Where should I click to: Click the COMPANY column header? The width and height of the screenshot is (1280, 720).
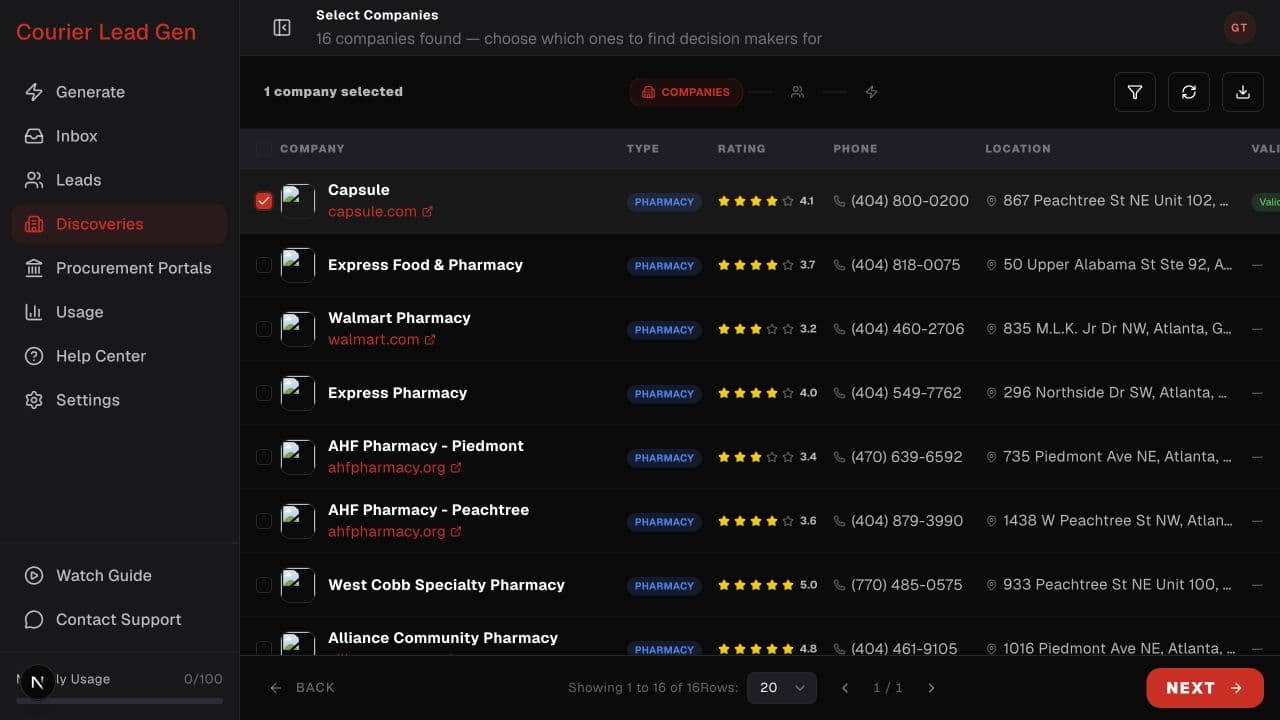tap(312, 149)
